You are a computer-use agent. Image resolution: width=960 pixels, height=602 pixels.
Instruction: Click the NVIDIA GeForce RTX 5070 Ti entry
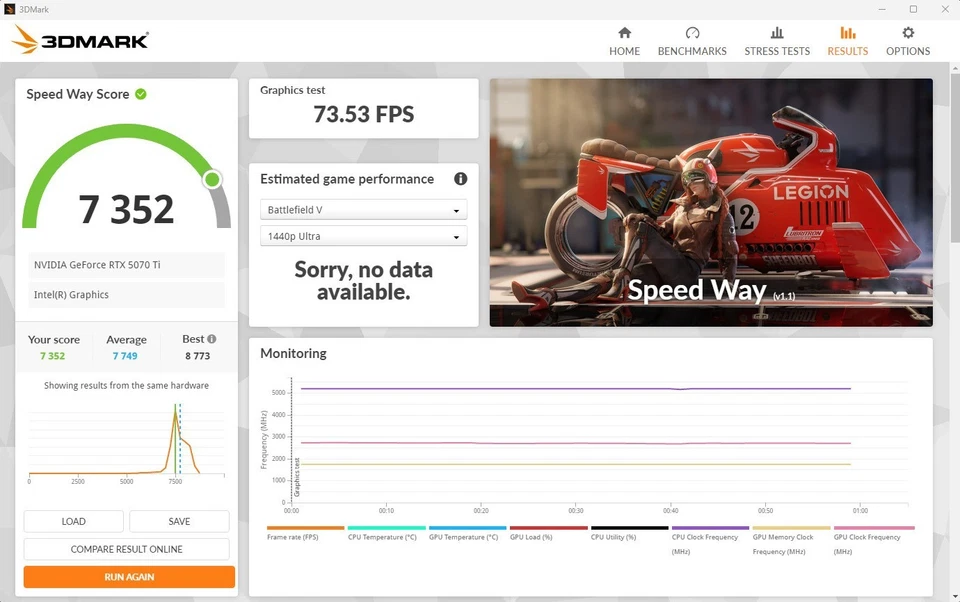pos(124,265)
